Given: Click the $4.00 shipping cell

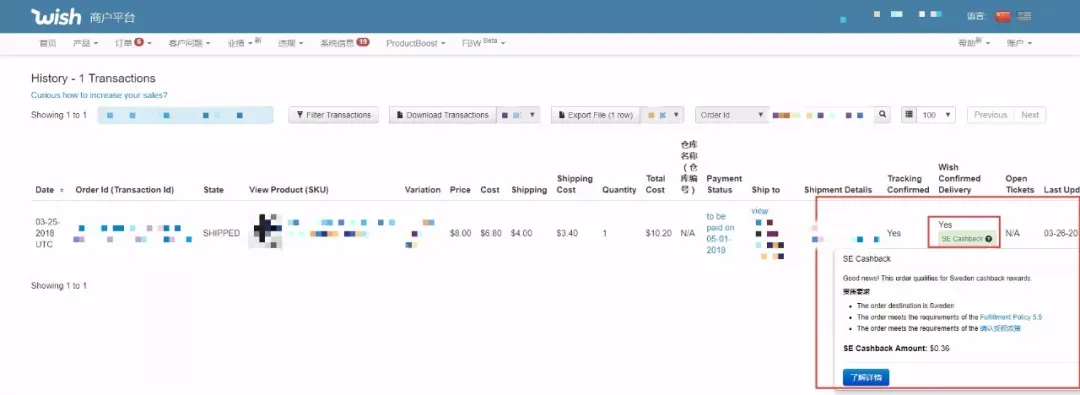Looking at the screenshot, I should (521, 233).
